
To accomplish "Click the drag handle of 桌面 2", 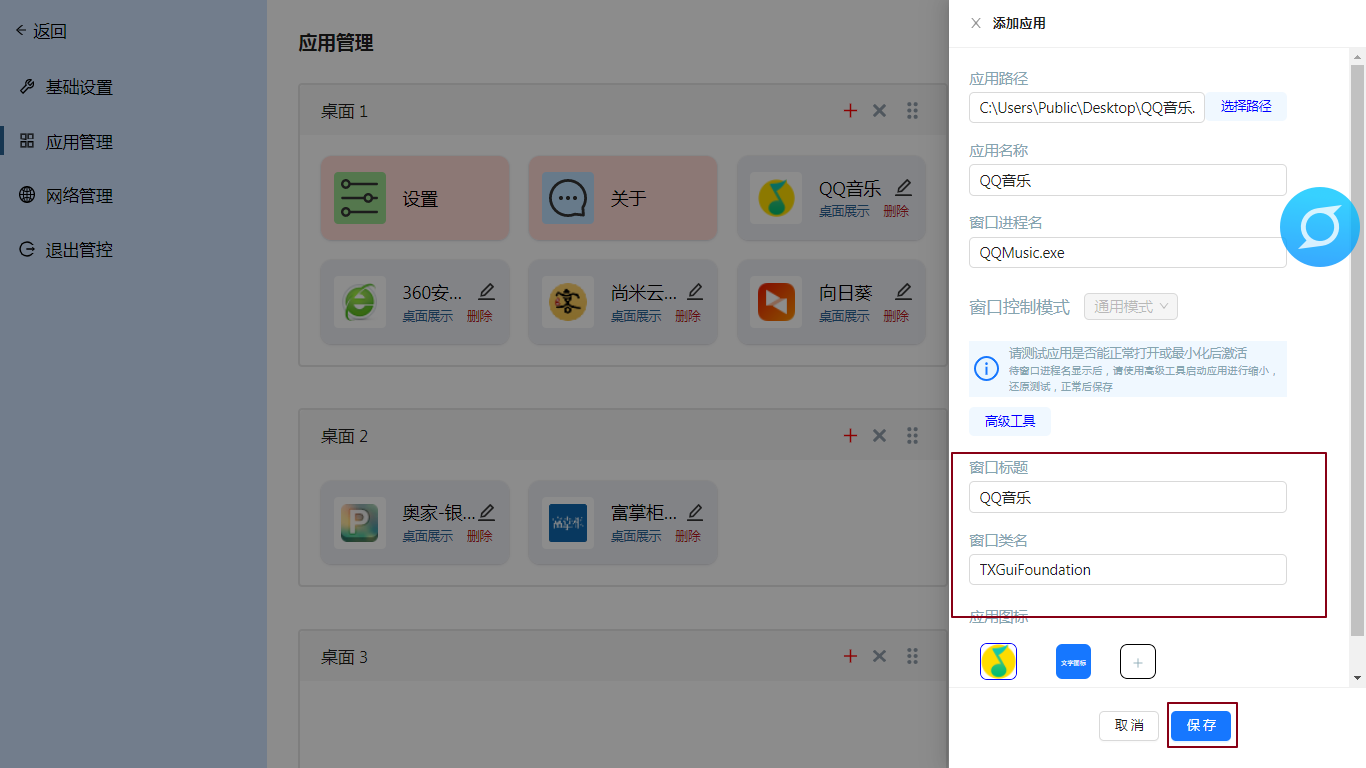I will tap(912, 436).
